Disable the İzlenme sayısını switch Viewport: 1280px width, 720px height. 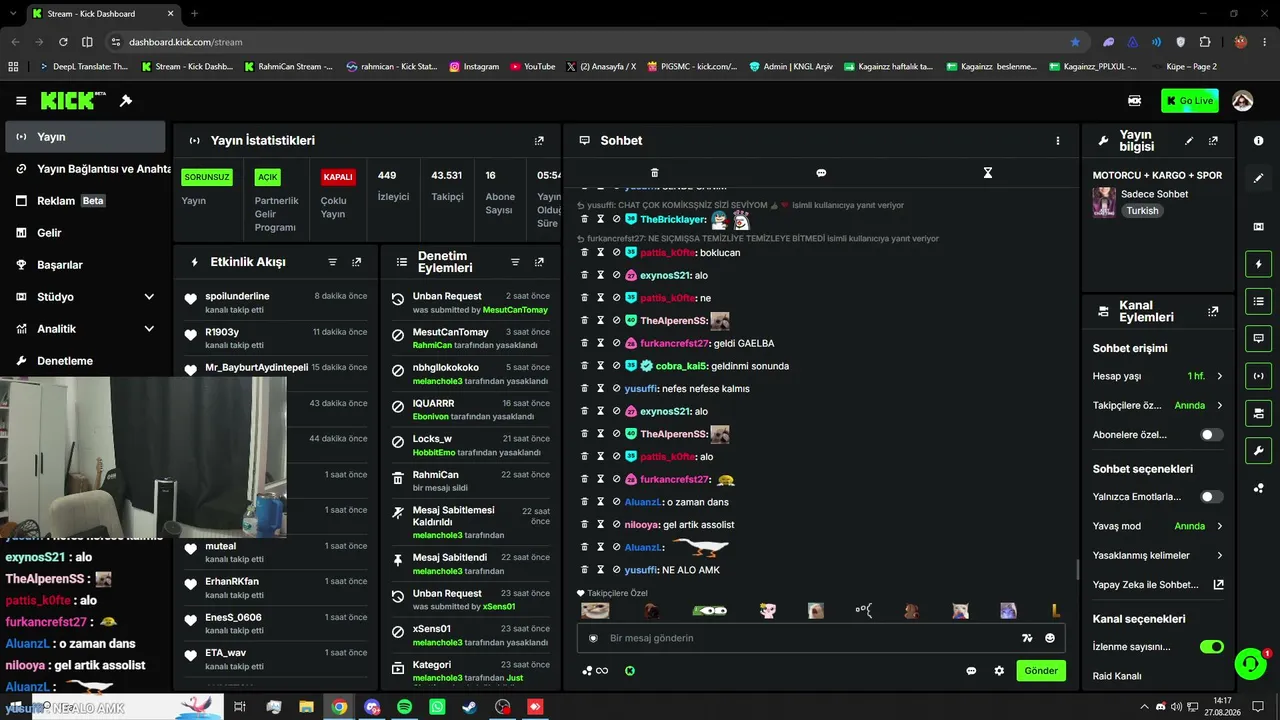(1211, 647)
